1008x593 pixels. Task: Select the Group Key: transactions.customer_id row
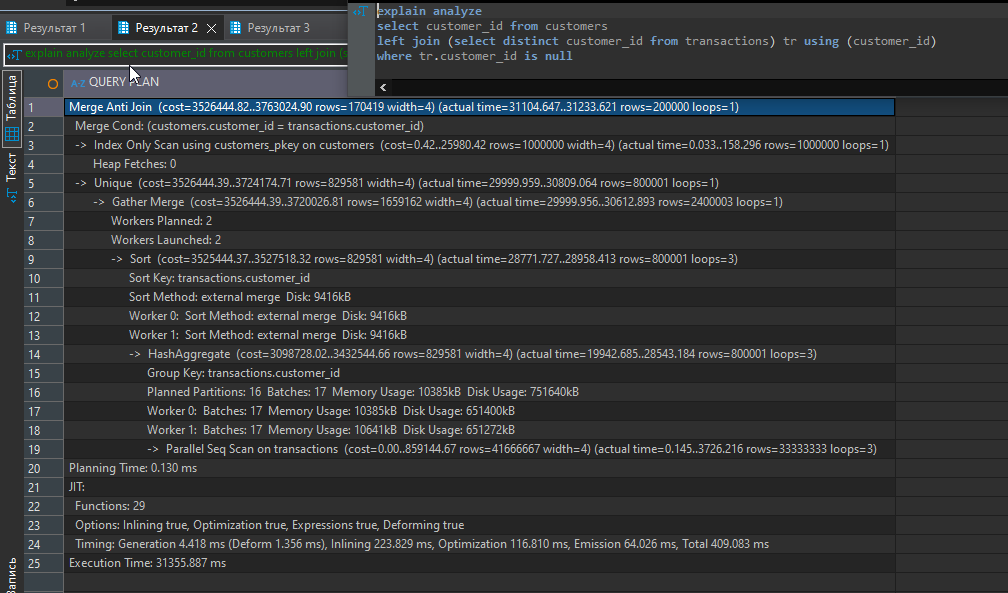coord(479,373)
